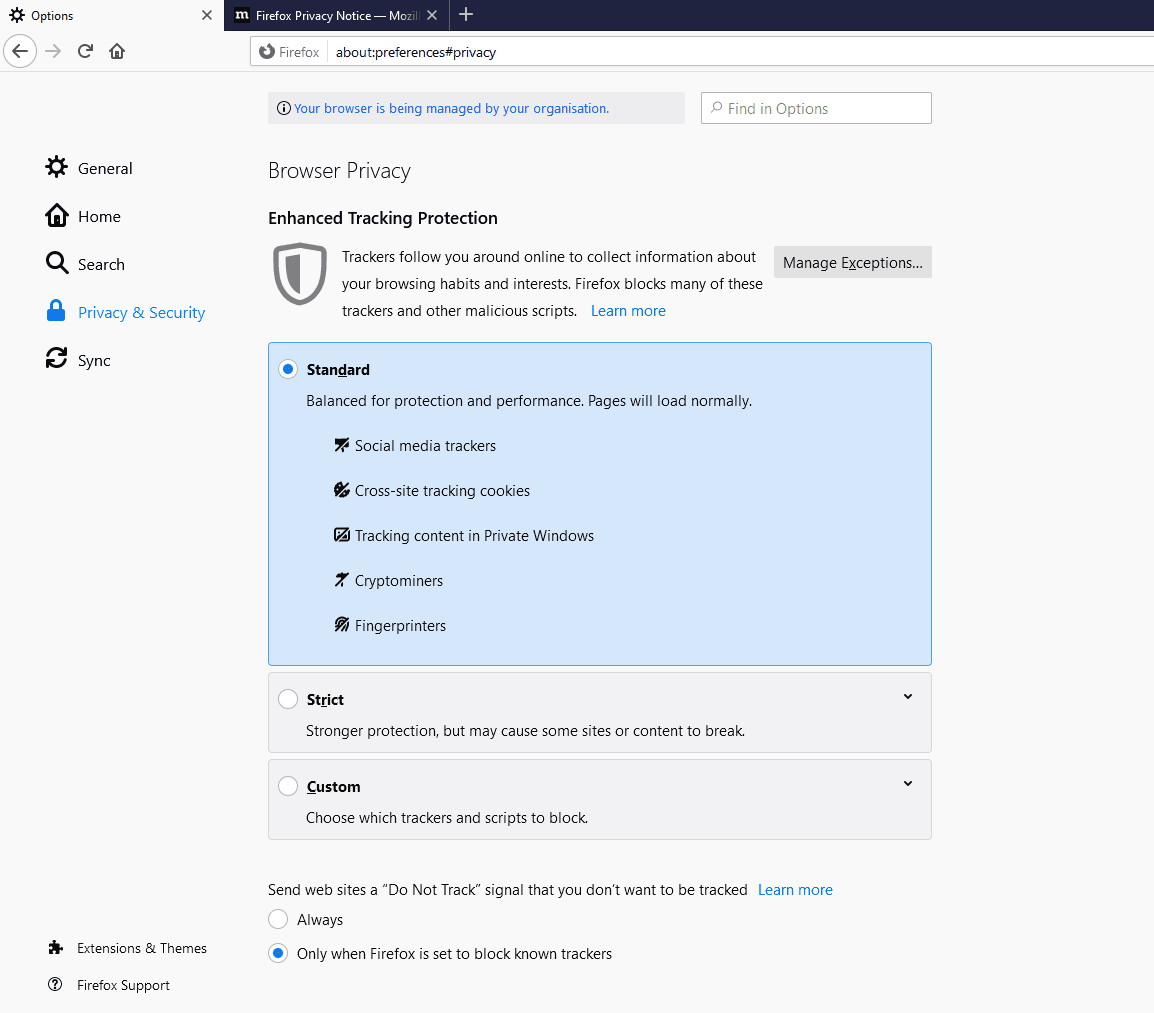The image size is (1154, 1013).
Task: Choose Always for Do Not Track signal
Action: point(278,920)
